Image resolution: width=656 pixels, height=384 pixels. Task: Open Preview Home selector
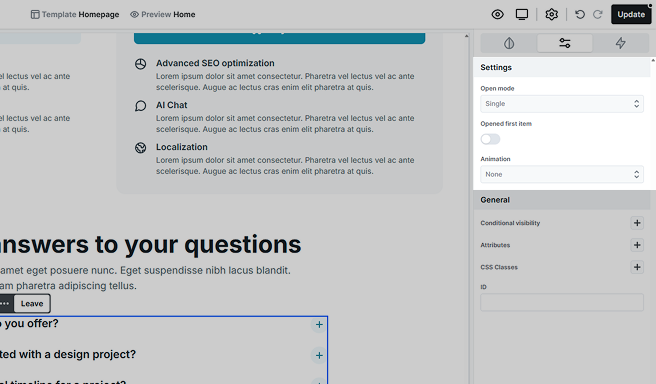(162, 15)
